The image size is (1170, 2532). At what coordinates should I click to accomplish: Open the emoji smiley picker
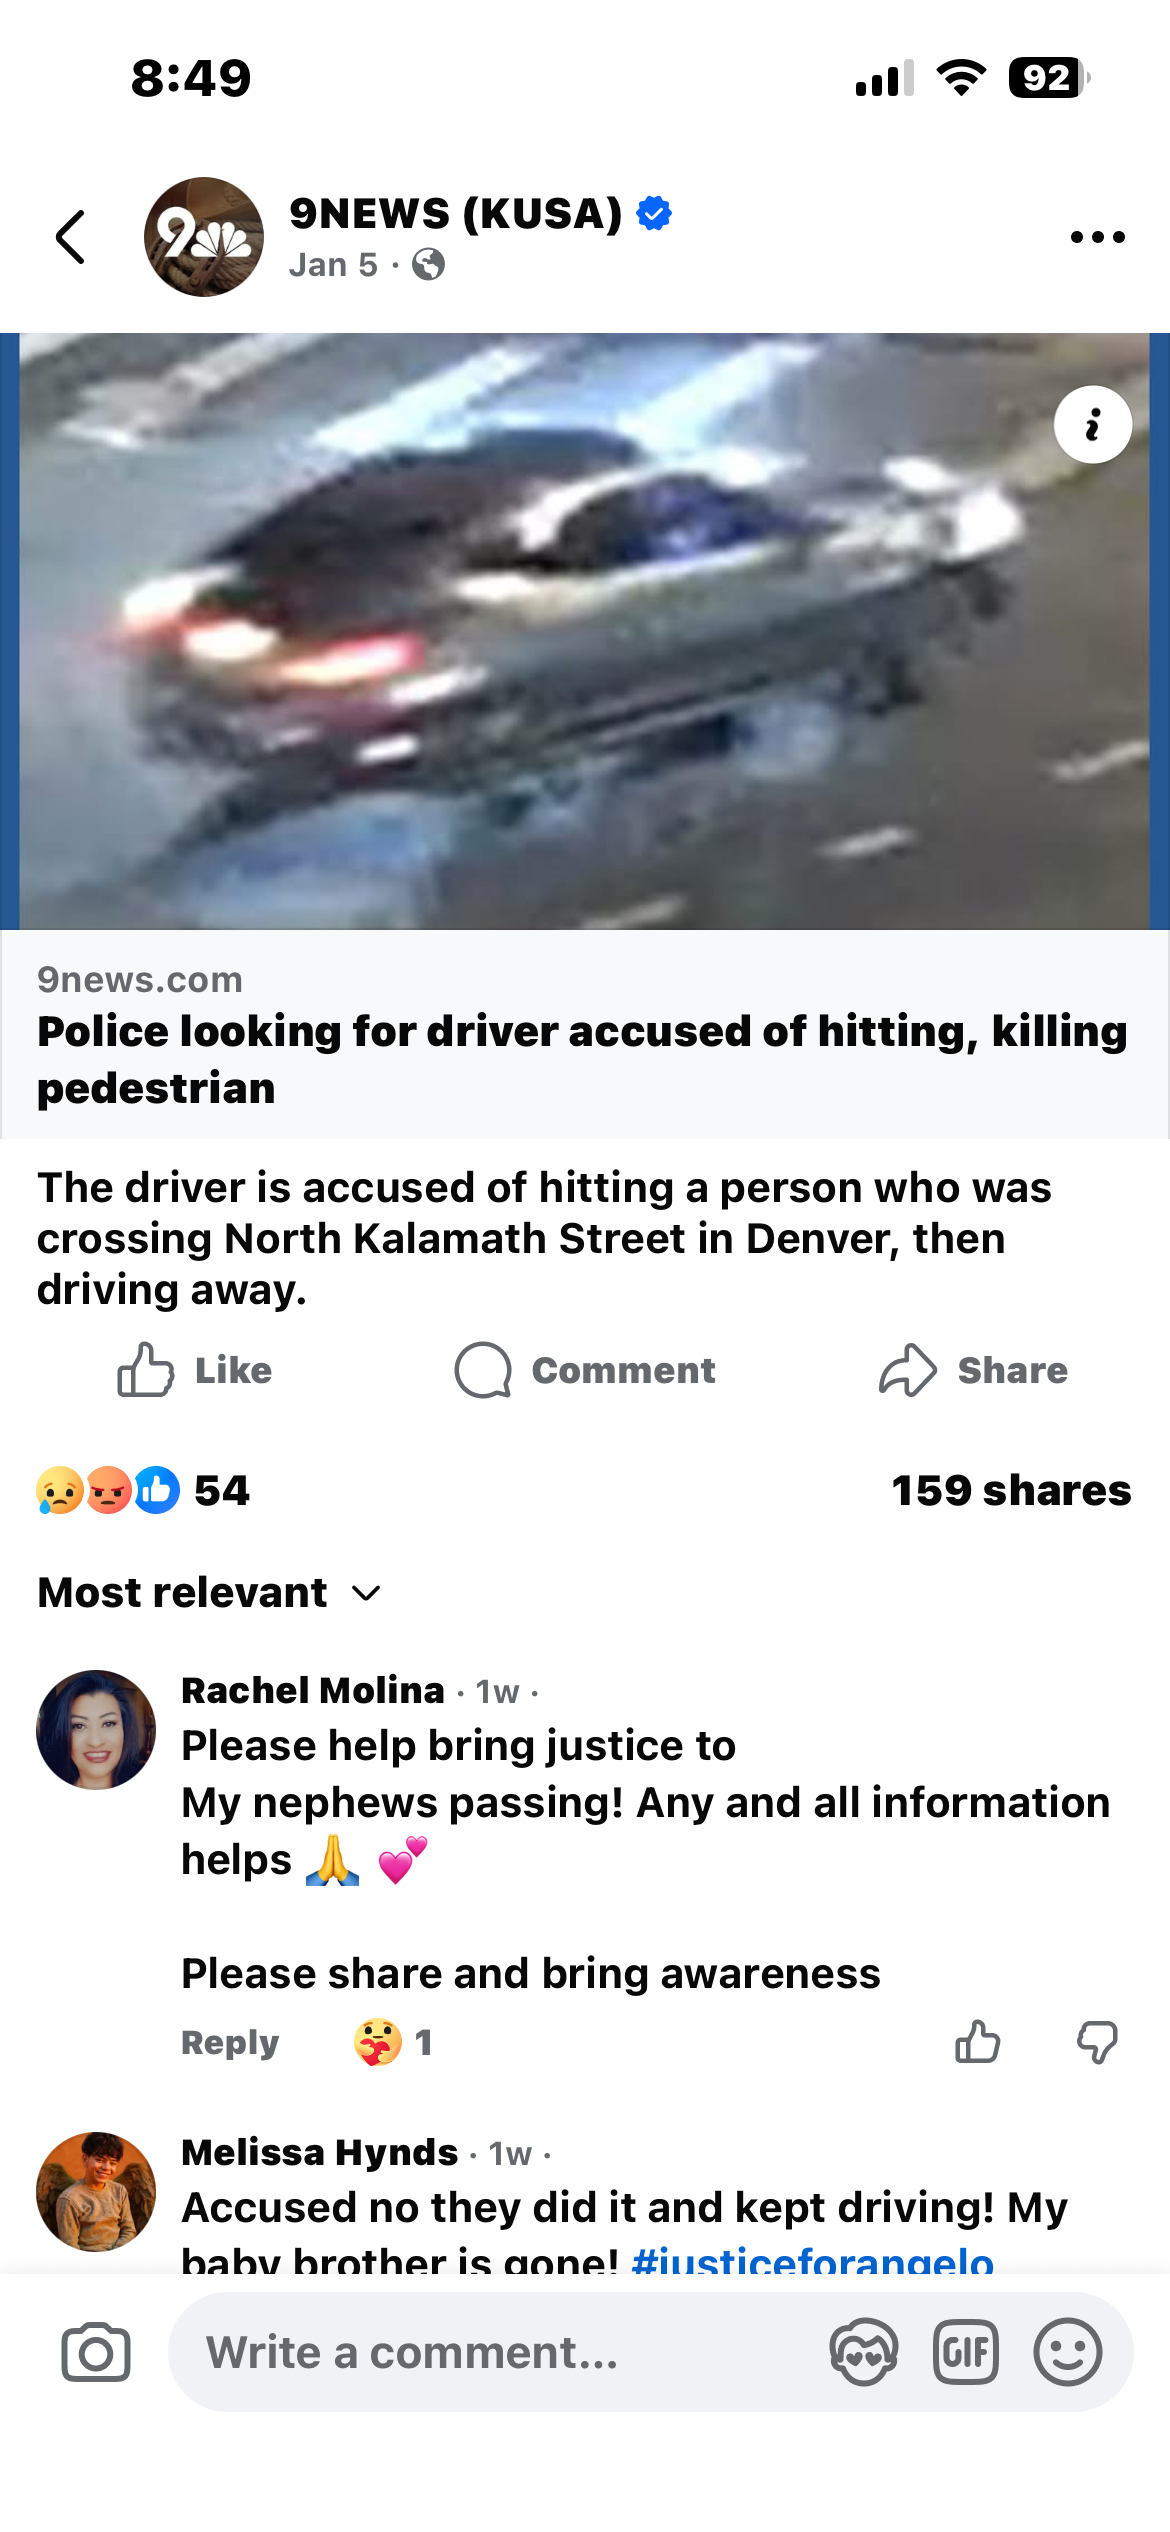1067,2352
